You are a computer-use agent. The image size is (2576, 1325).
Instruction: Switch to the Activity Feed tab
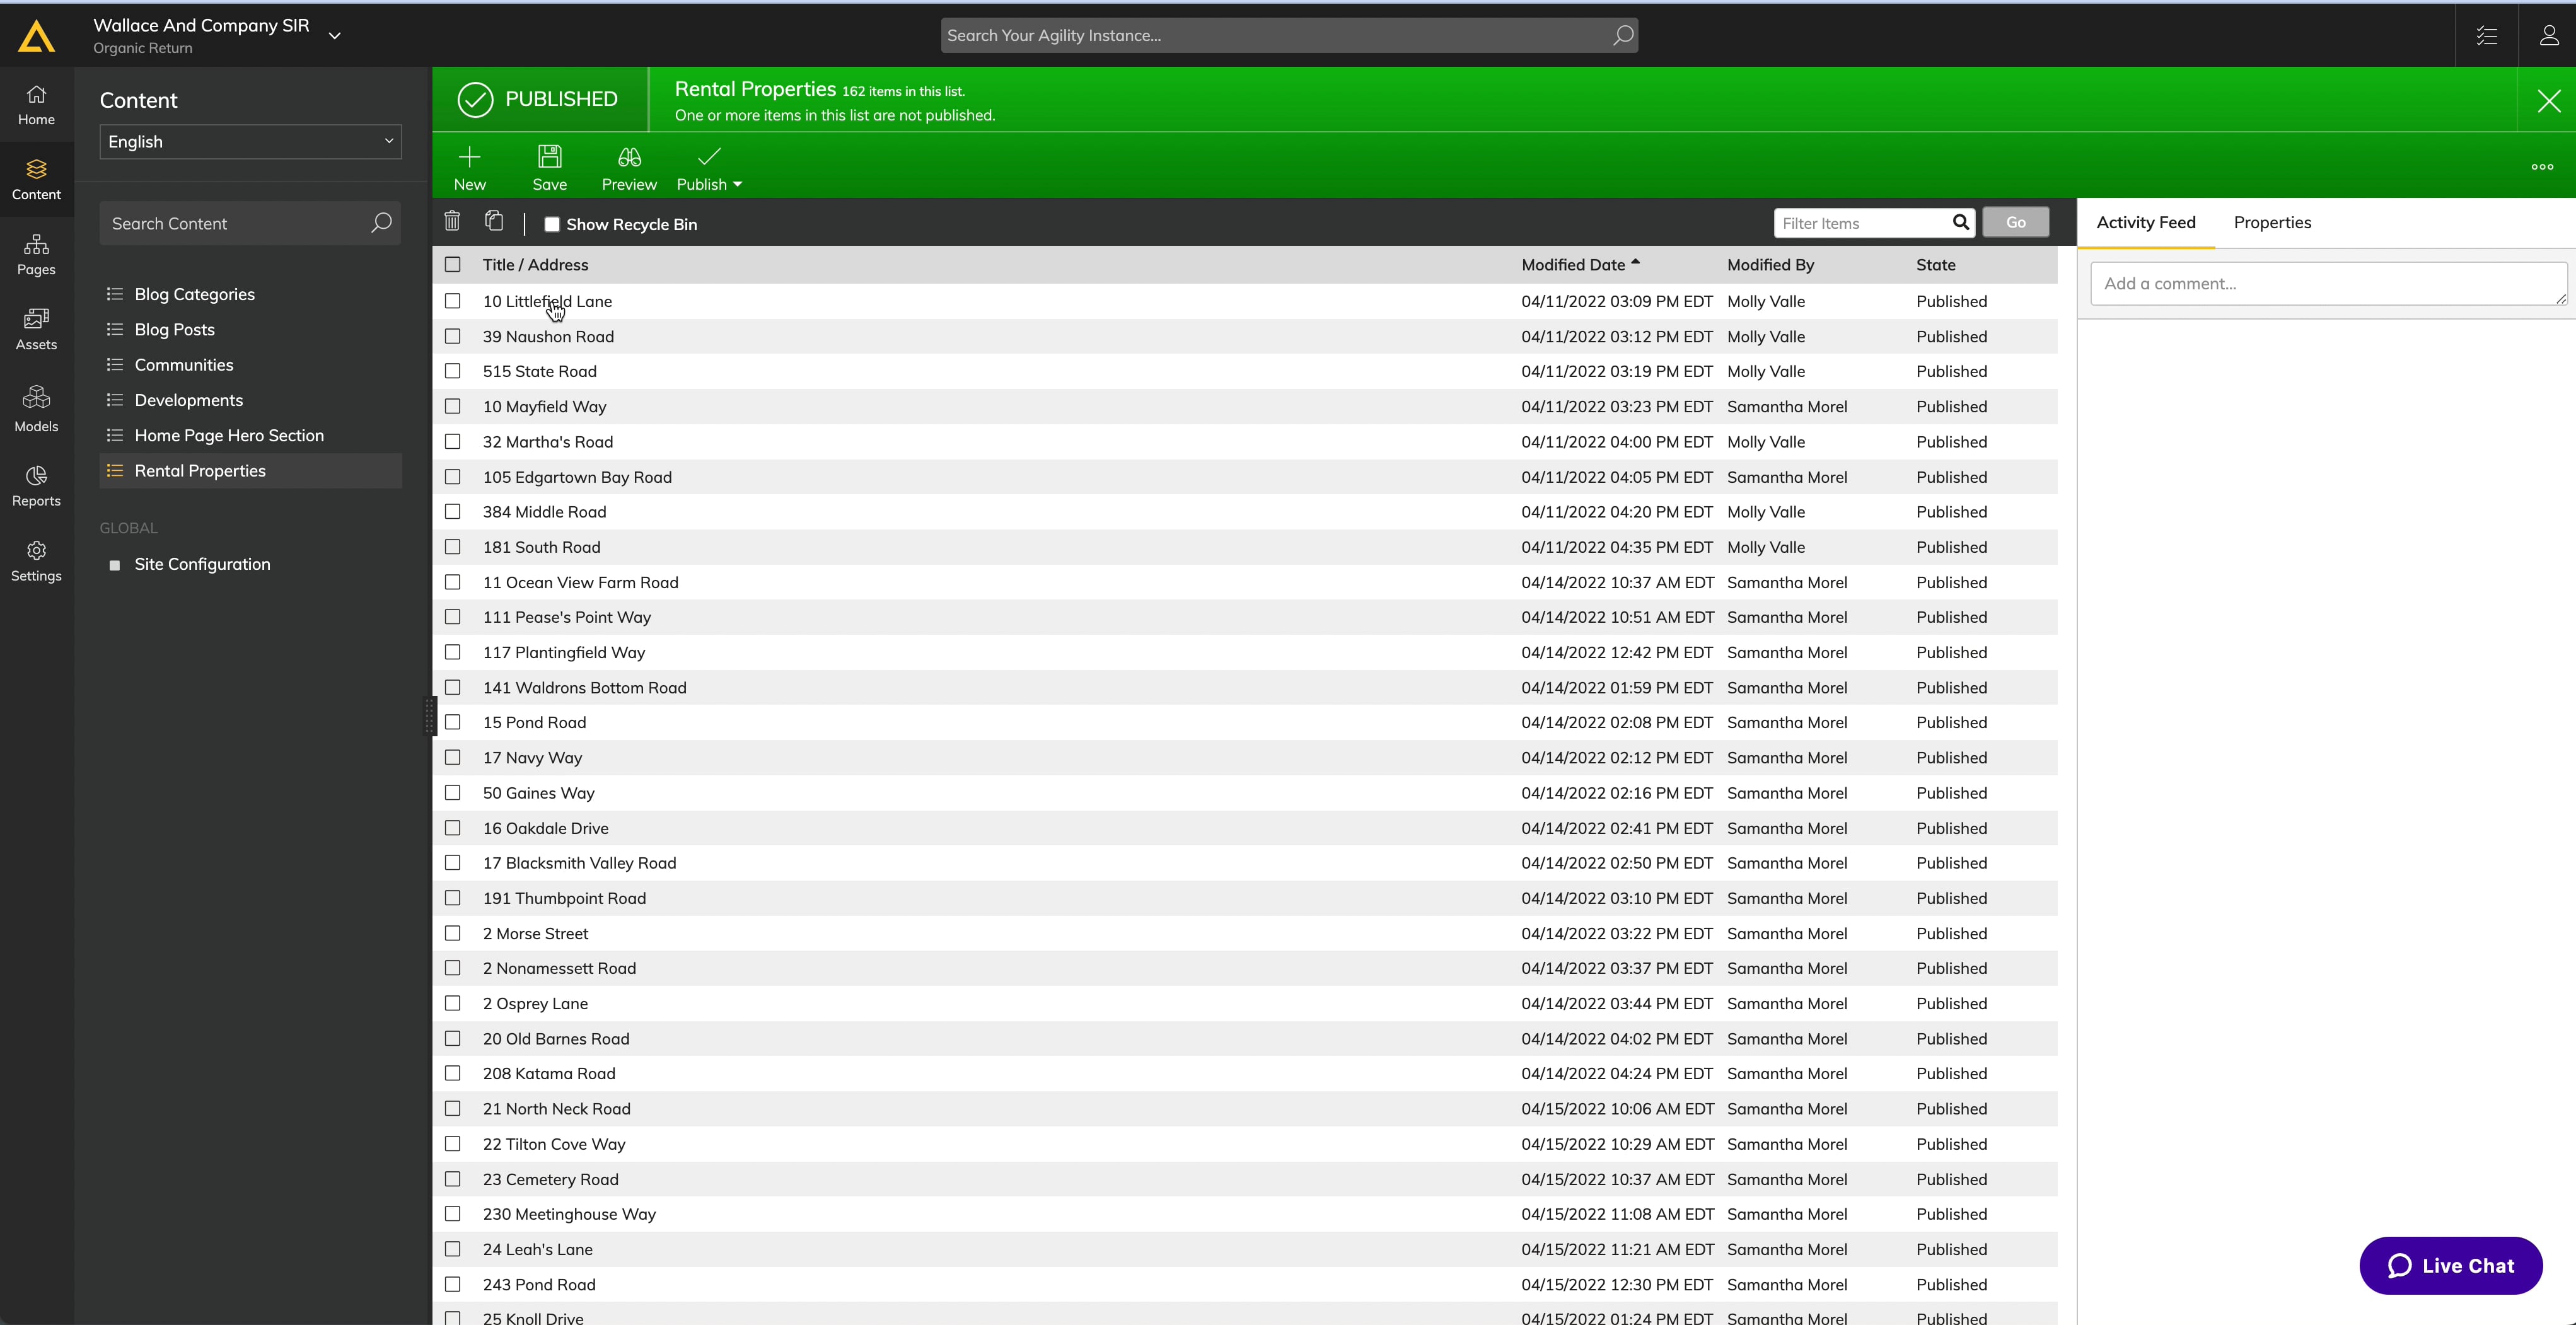(x=2146, y=222)
